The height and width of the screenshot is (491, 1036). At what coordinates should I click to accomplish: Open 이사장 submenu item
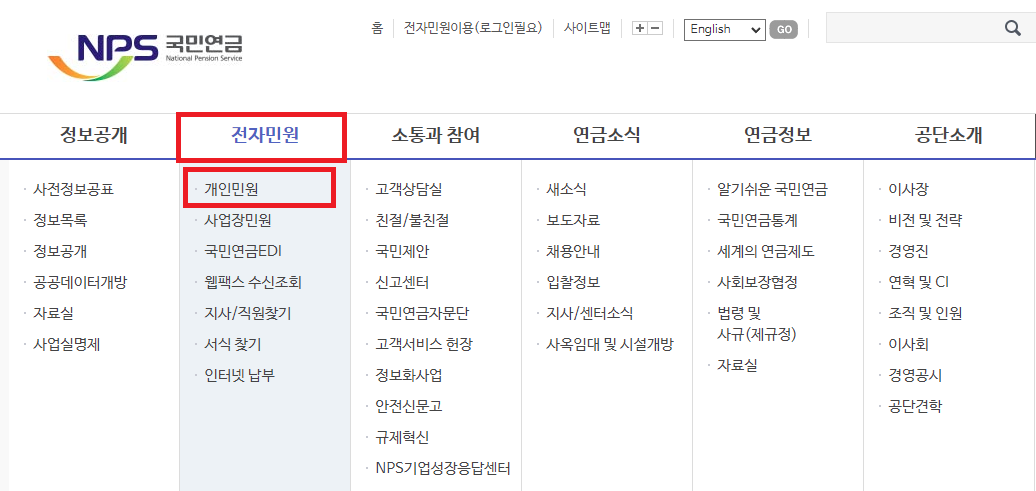tap(908, 190)
